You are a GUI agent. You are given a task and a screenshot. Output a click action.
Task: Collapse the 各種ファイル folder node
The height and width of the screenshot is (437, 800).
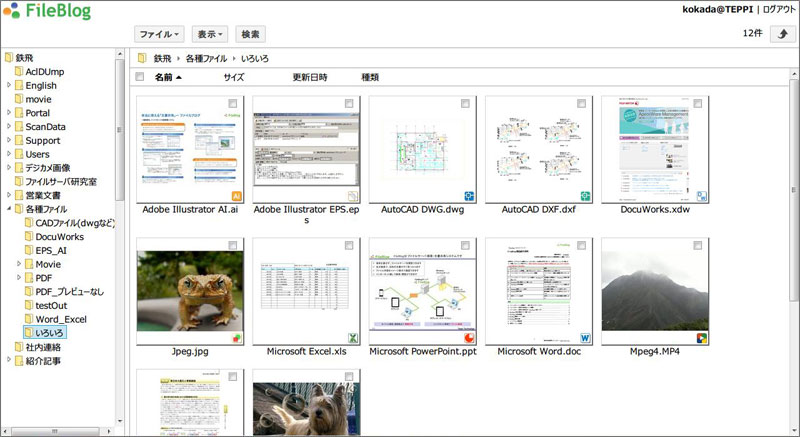tap(9, 209)
